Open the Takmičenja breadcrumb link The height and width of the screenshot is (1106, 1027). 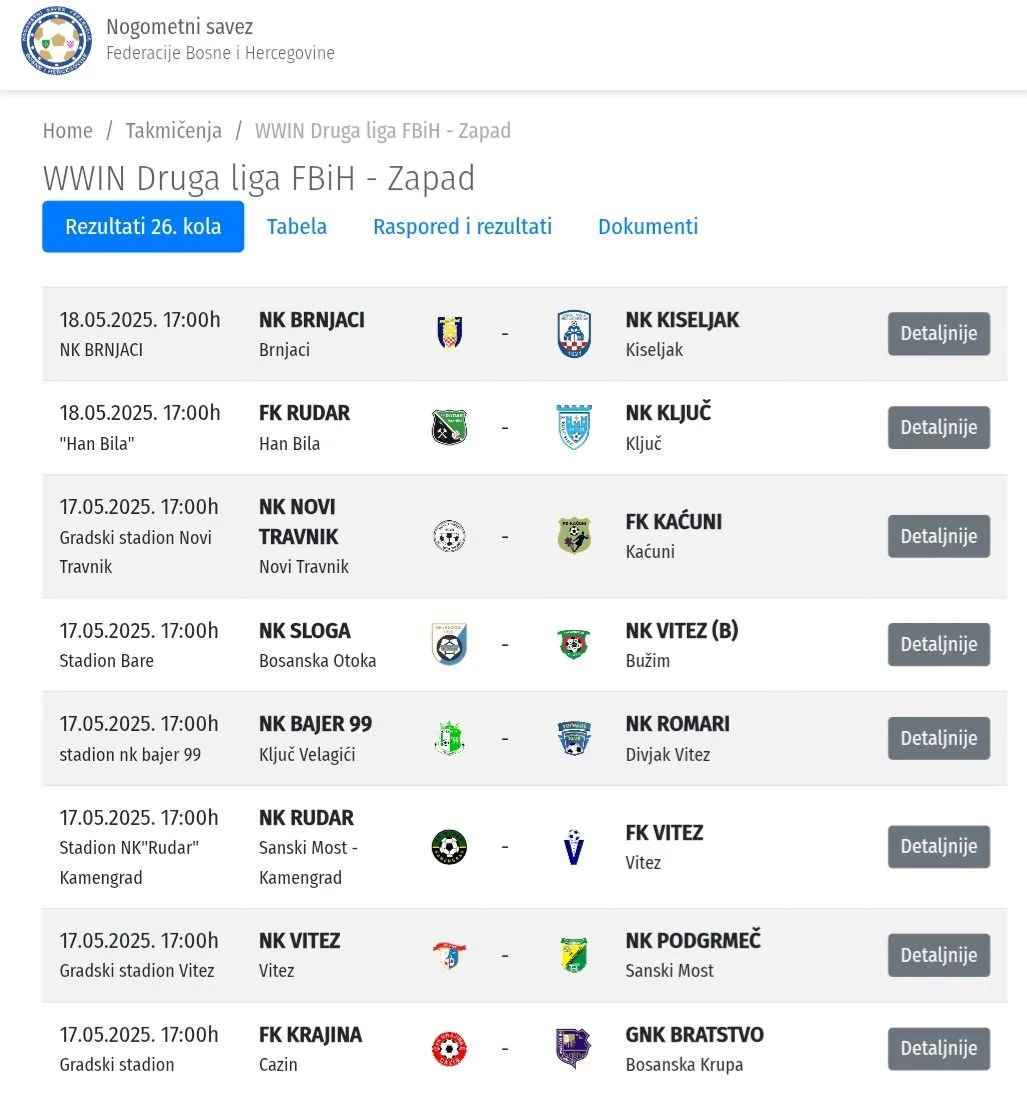tap(174, 130)
